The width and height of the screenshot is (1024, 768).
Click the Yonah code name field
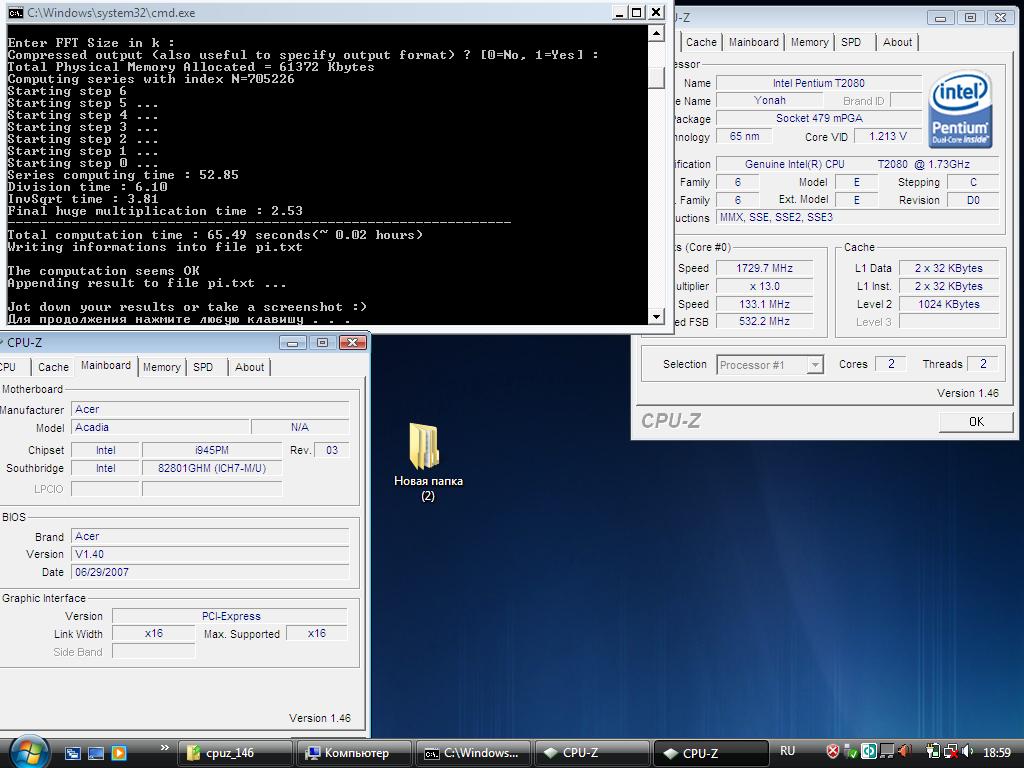point(769,101)
